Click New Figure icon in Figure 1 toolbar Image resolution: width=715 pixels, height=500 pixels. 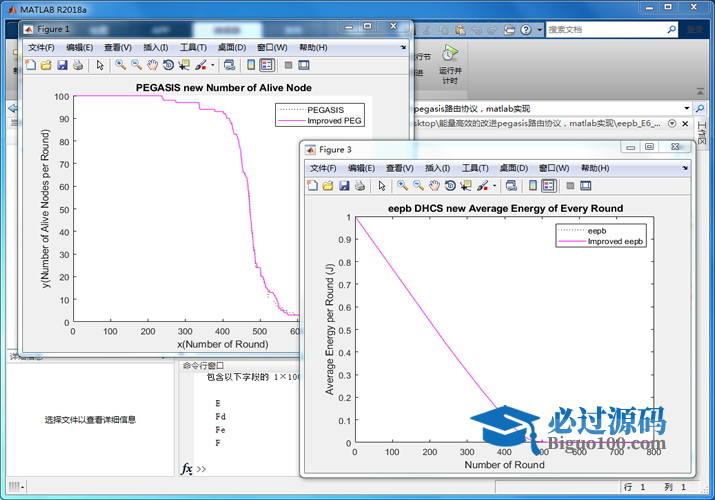31,65
